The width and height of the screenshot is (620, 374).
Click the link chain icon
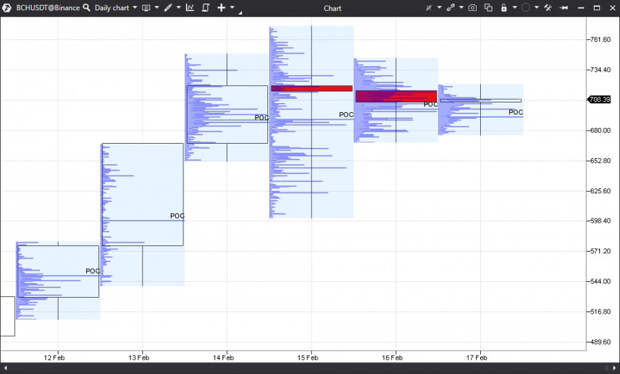point(451,8)
